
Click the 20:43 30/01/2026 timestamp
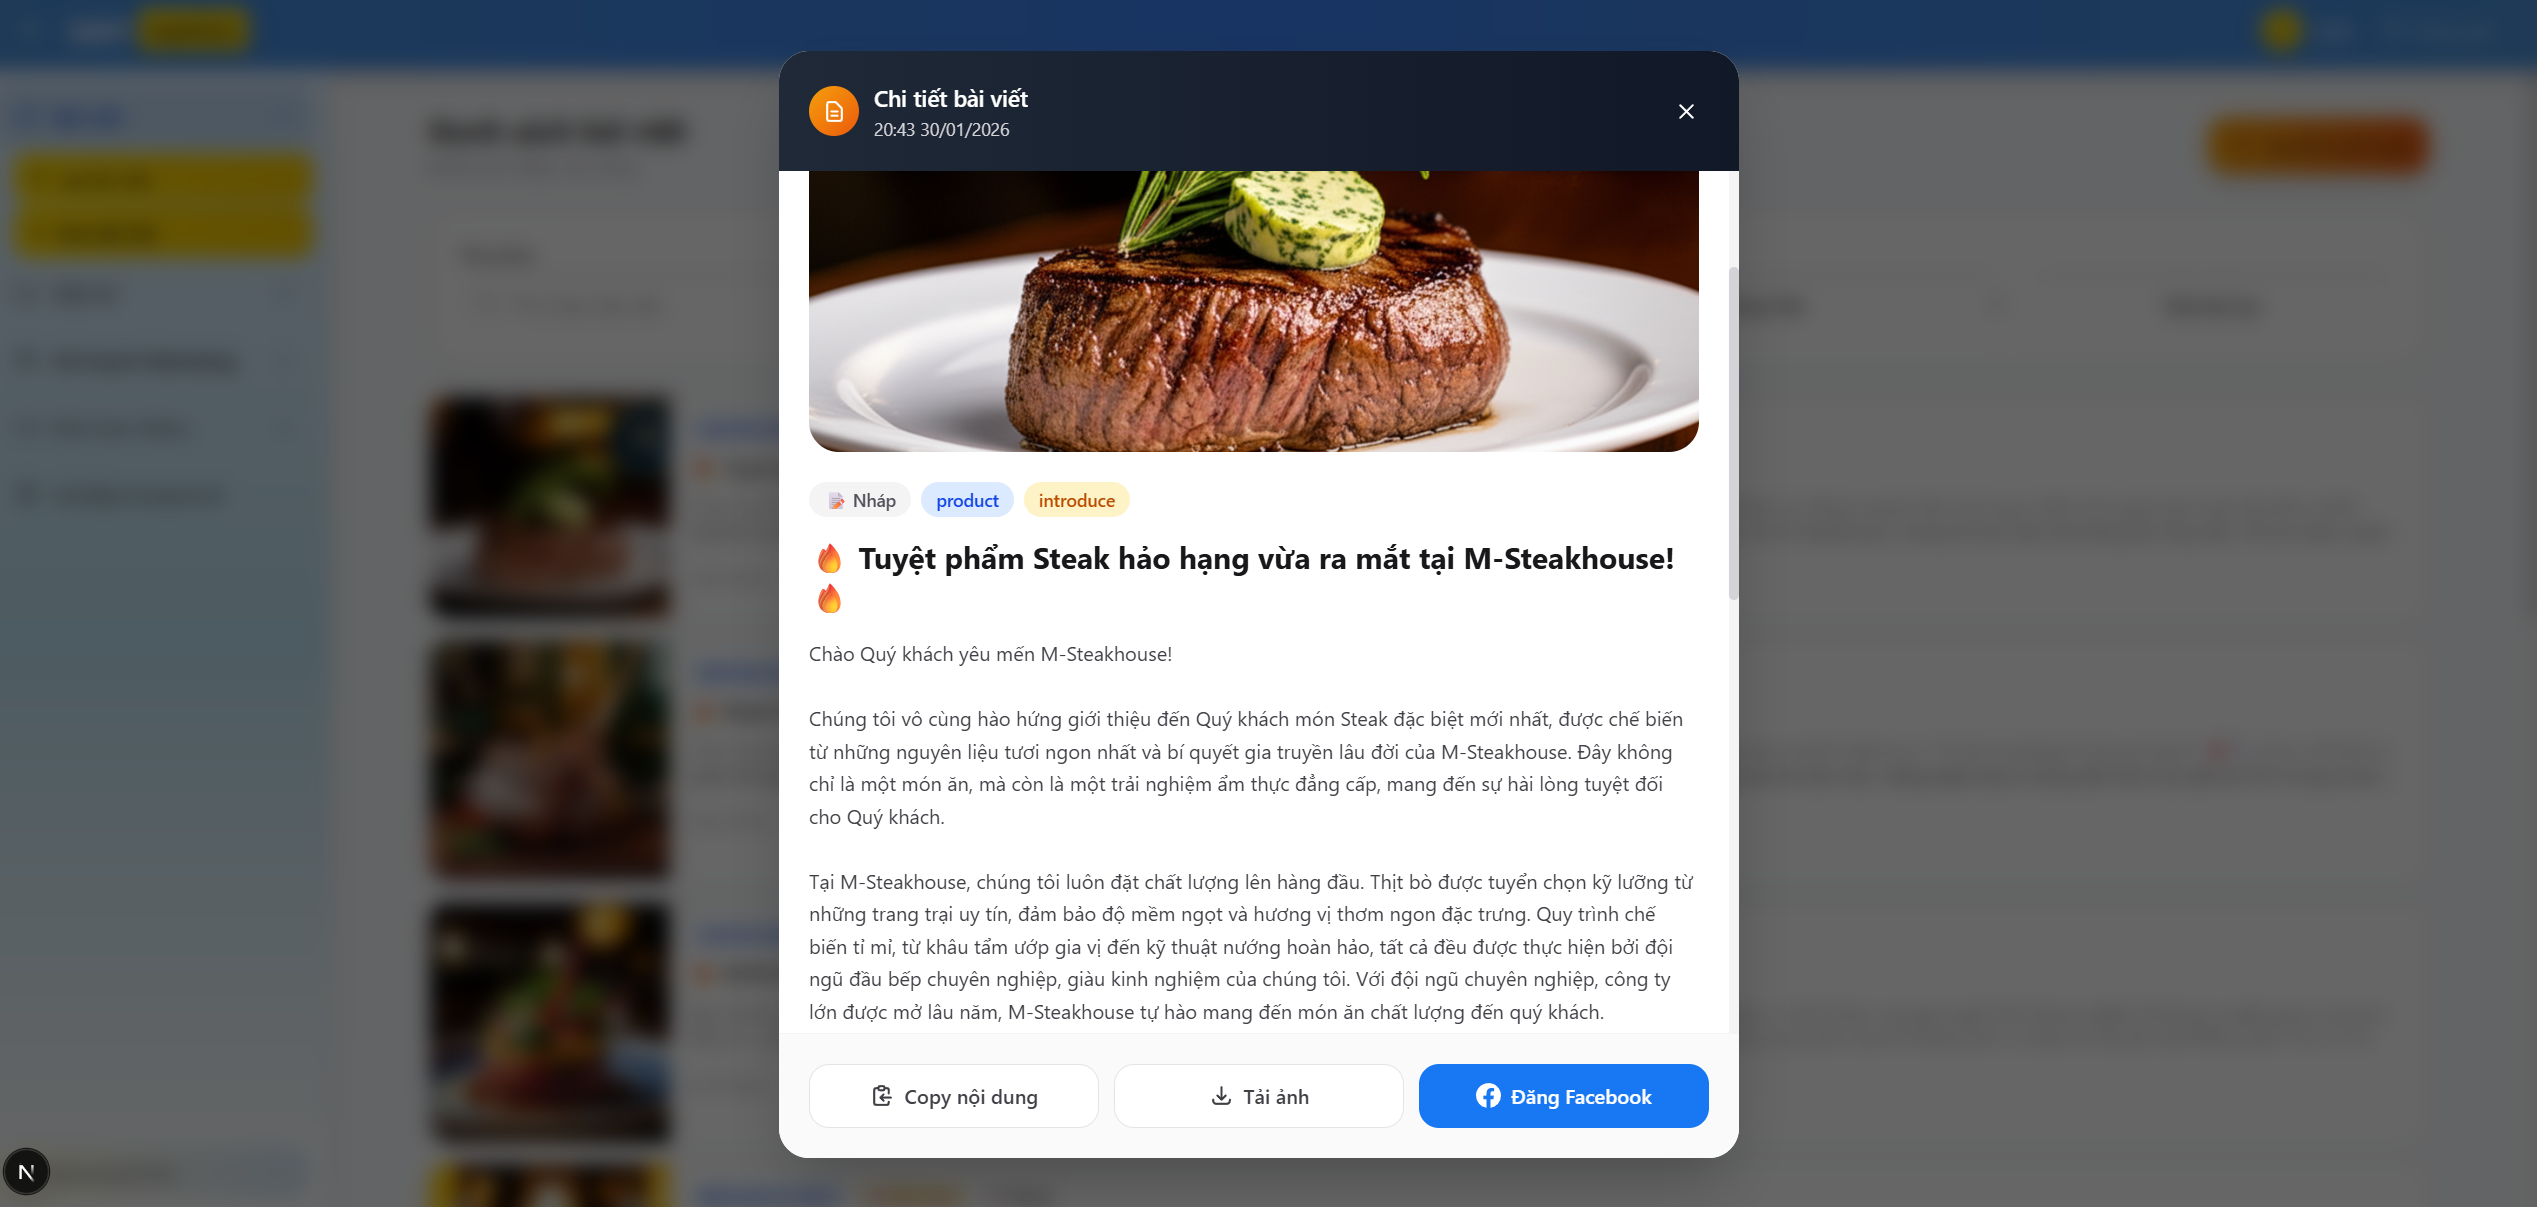pyautogui.click(x=941, y=130)
